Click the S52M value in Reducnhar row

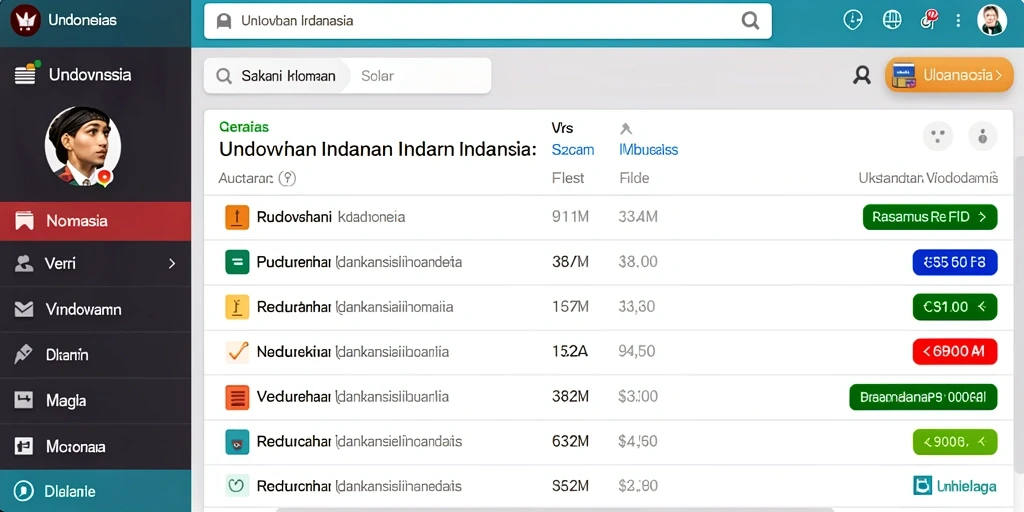[571, 486]
